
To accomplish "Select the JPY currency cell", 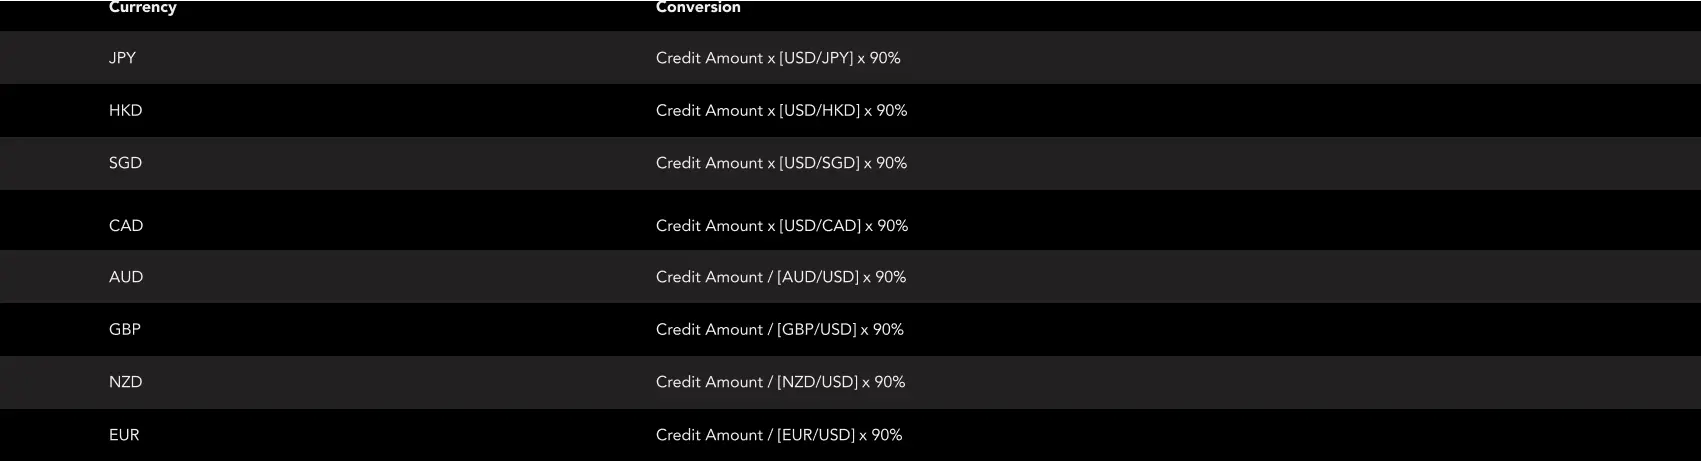I will point(122,58).
